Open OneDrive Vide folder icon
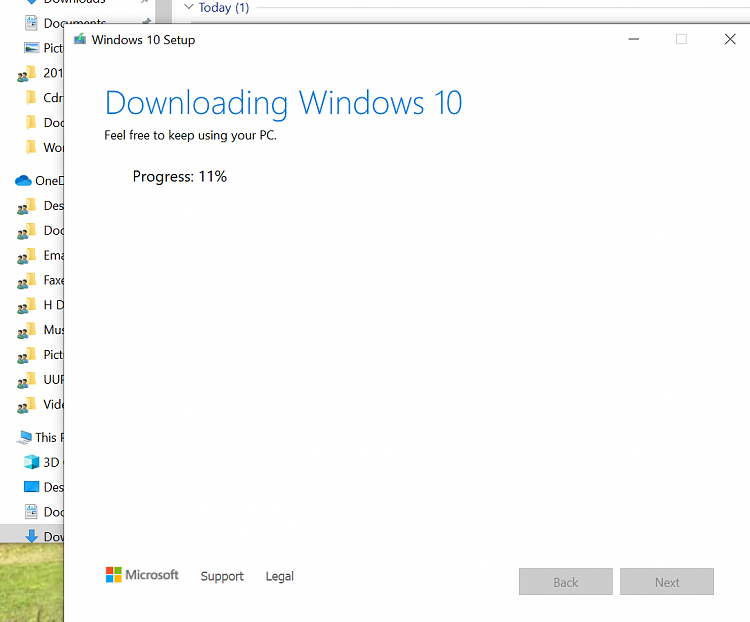The height and width of the screenshot is (622, 750). [27, 405]
